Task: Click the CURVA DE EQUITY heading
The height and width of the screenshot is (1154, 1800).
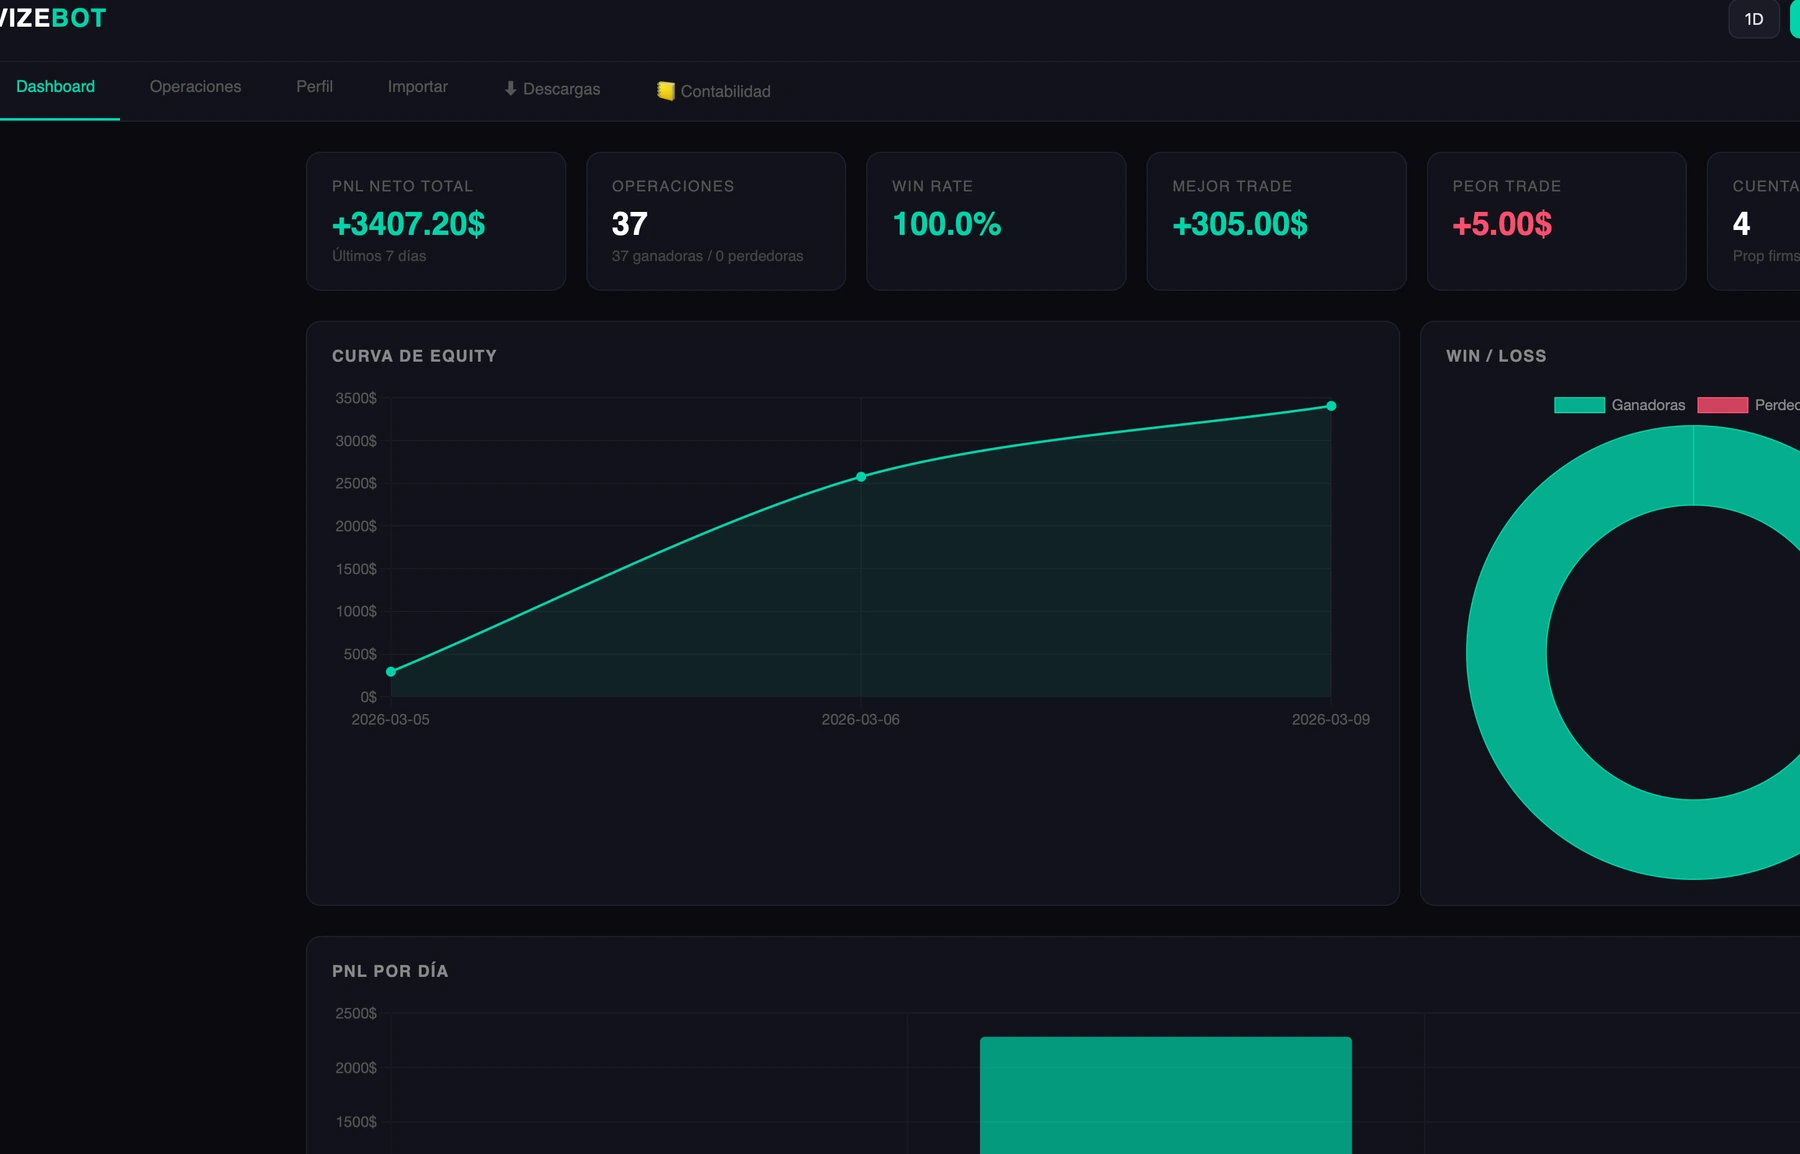Action: (414, 356)
